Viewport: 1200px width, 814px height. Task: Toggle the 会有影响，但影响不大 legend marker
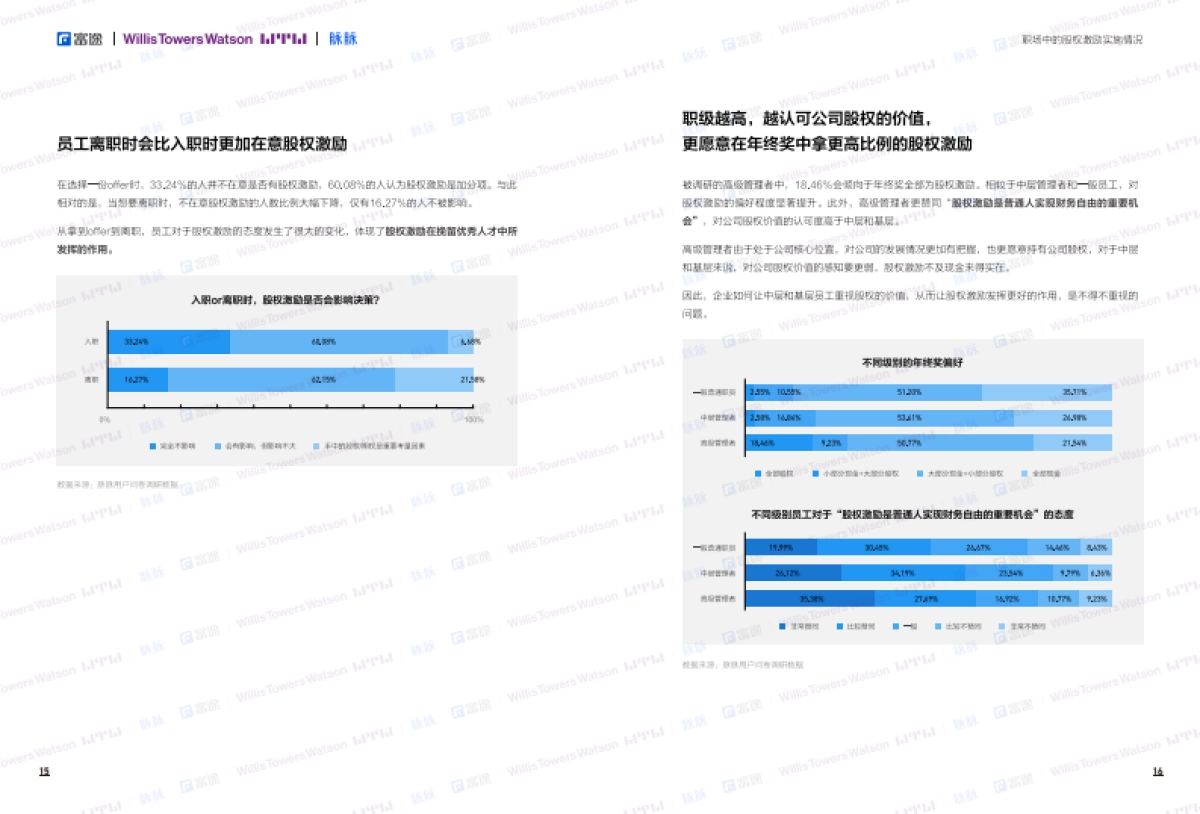tap(217, 448)
